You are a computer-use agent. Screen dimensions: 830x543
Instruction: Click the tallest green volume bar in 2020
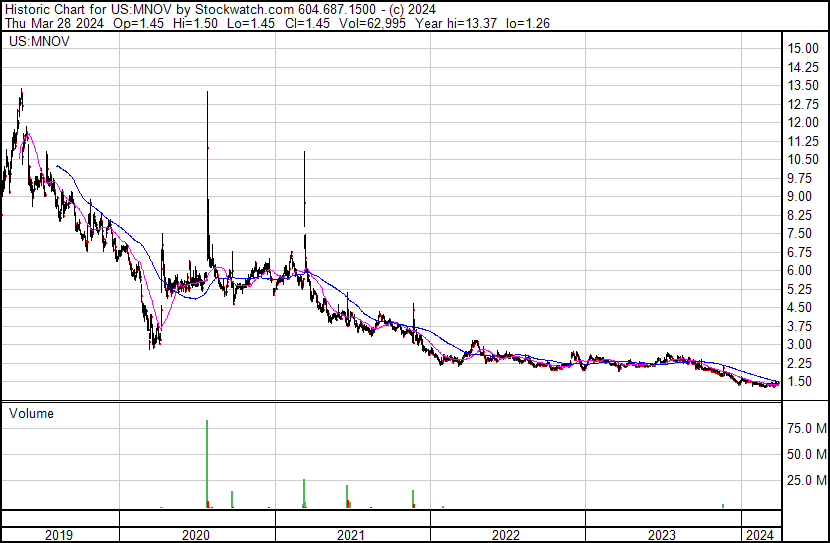207,463
